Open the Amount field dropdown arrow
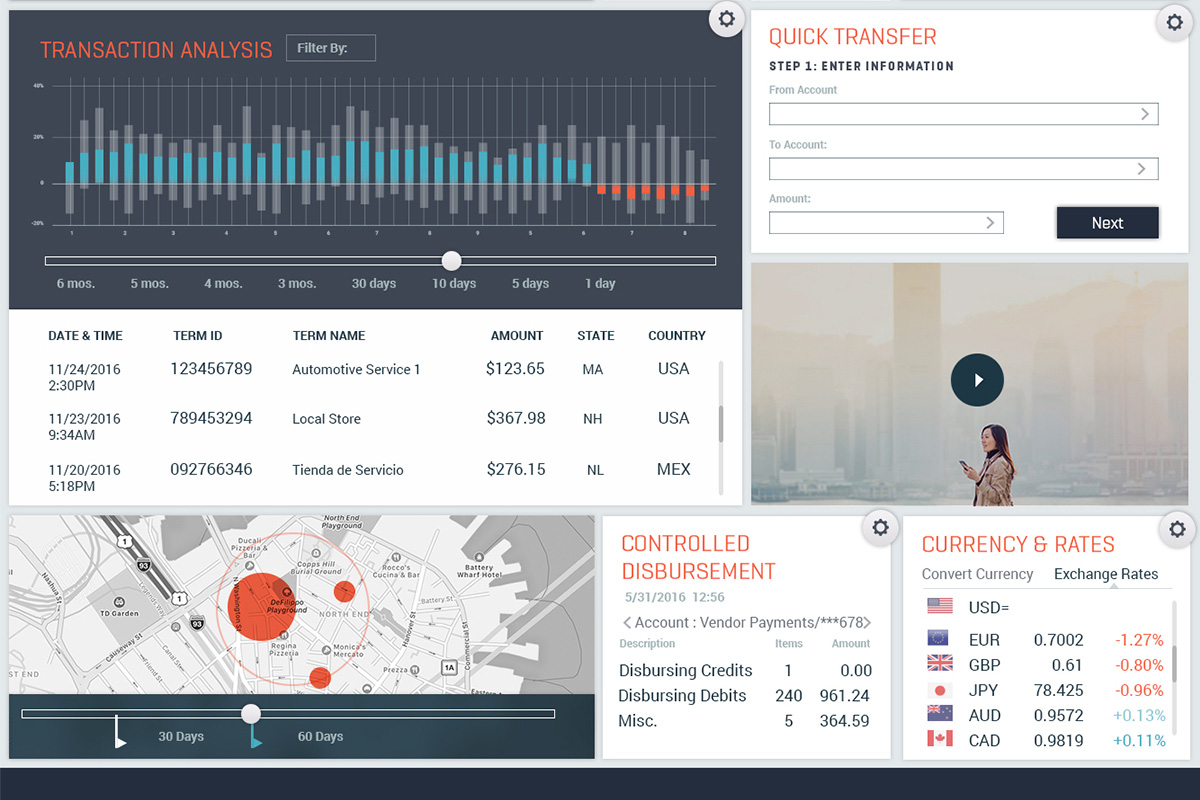 [990, 223]
